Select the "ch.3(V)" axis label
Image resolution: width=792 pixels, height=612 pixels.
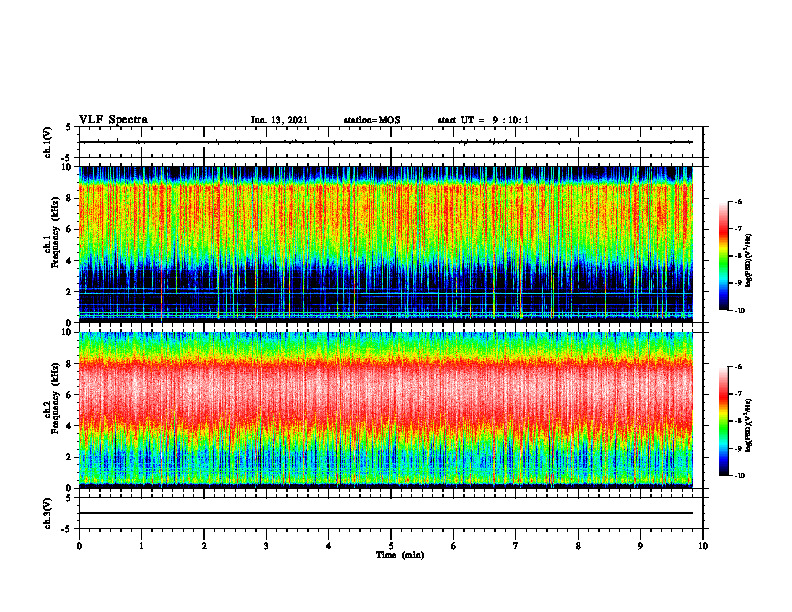pos(48,513)
